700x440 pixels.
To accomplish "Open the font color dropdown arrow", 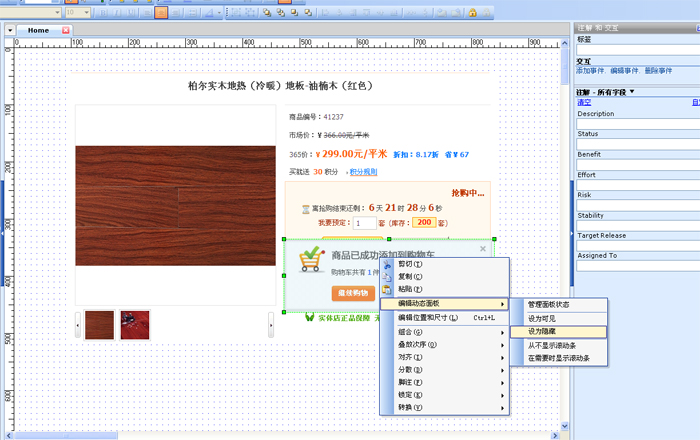I will coord(219,13).
